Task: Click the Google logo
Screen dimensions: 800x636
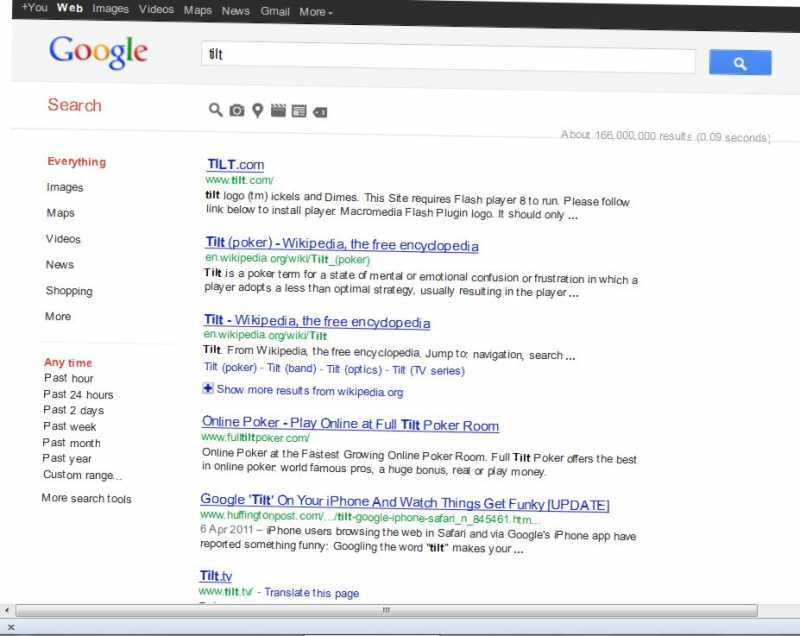Action: (98, 52)
